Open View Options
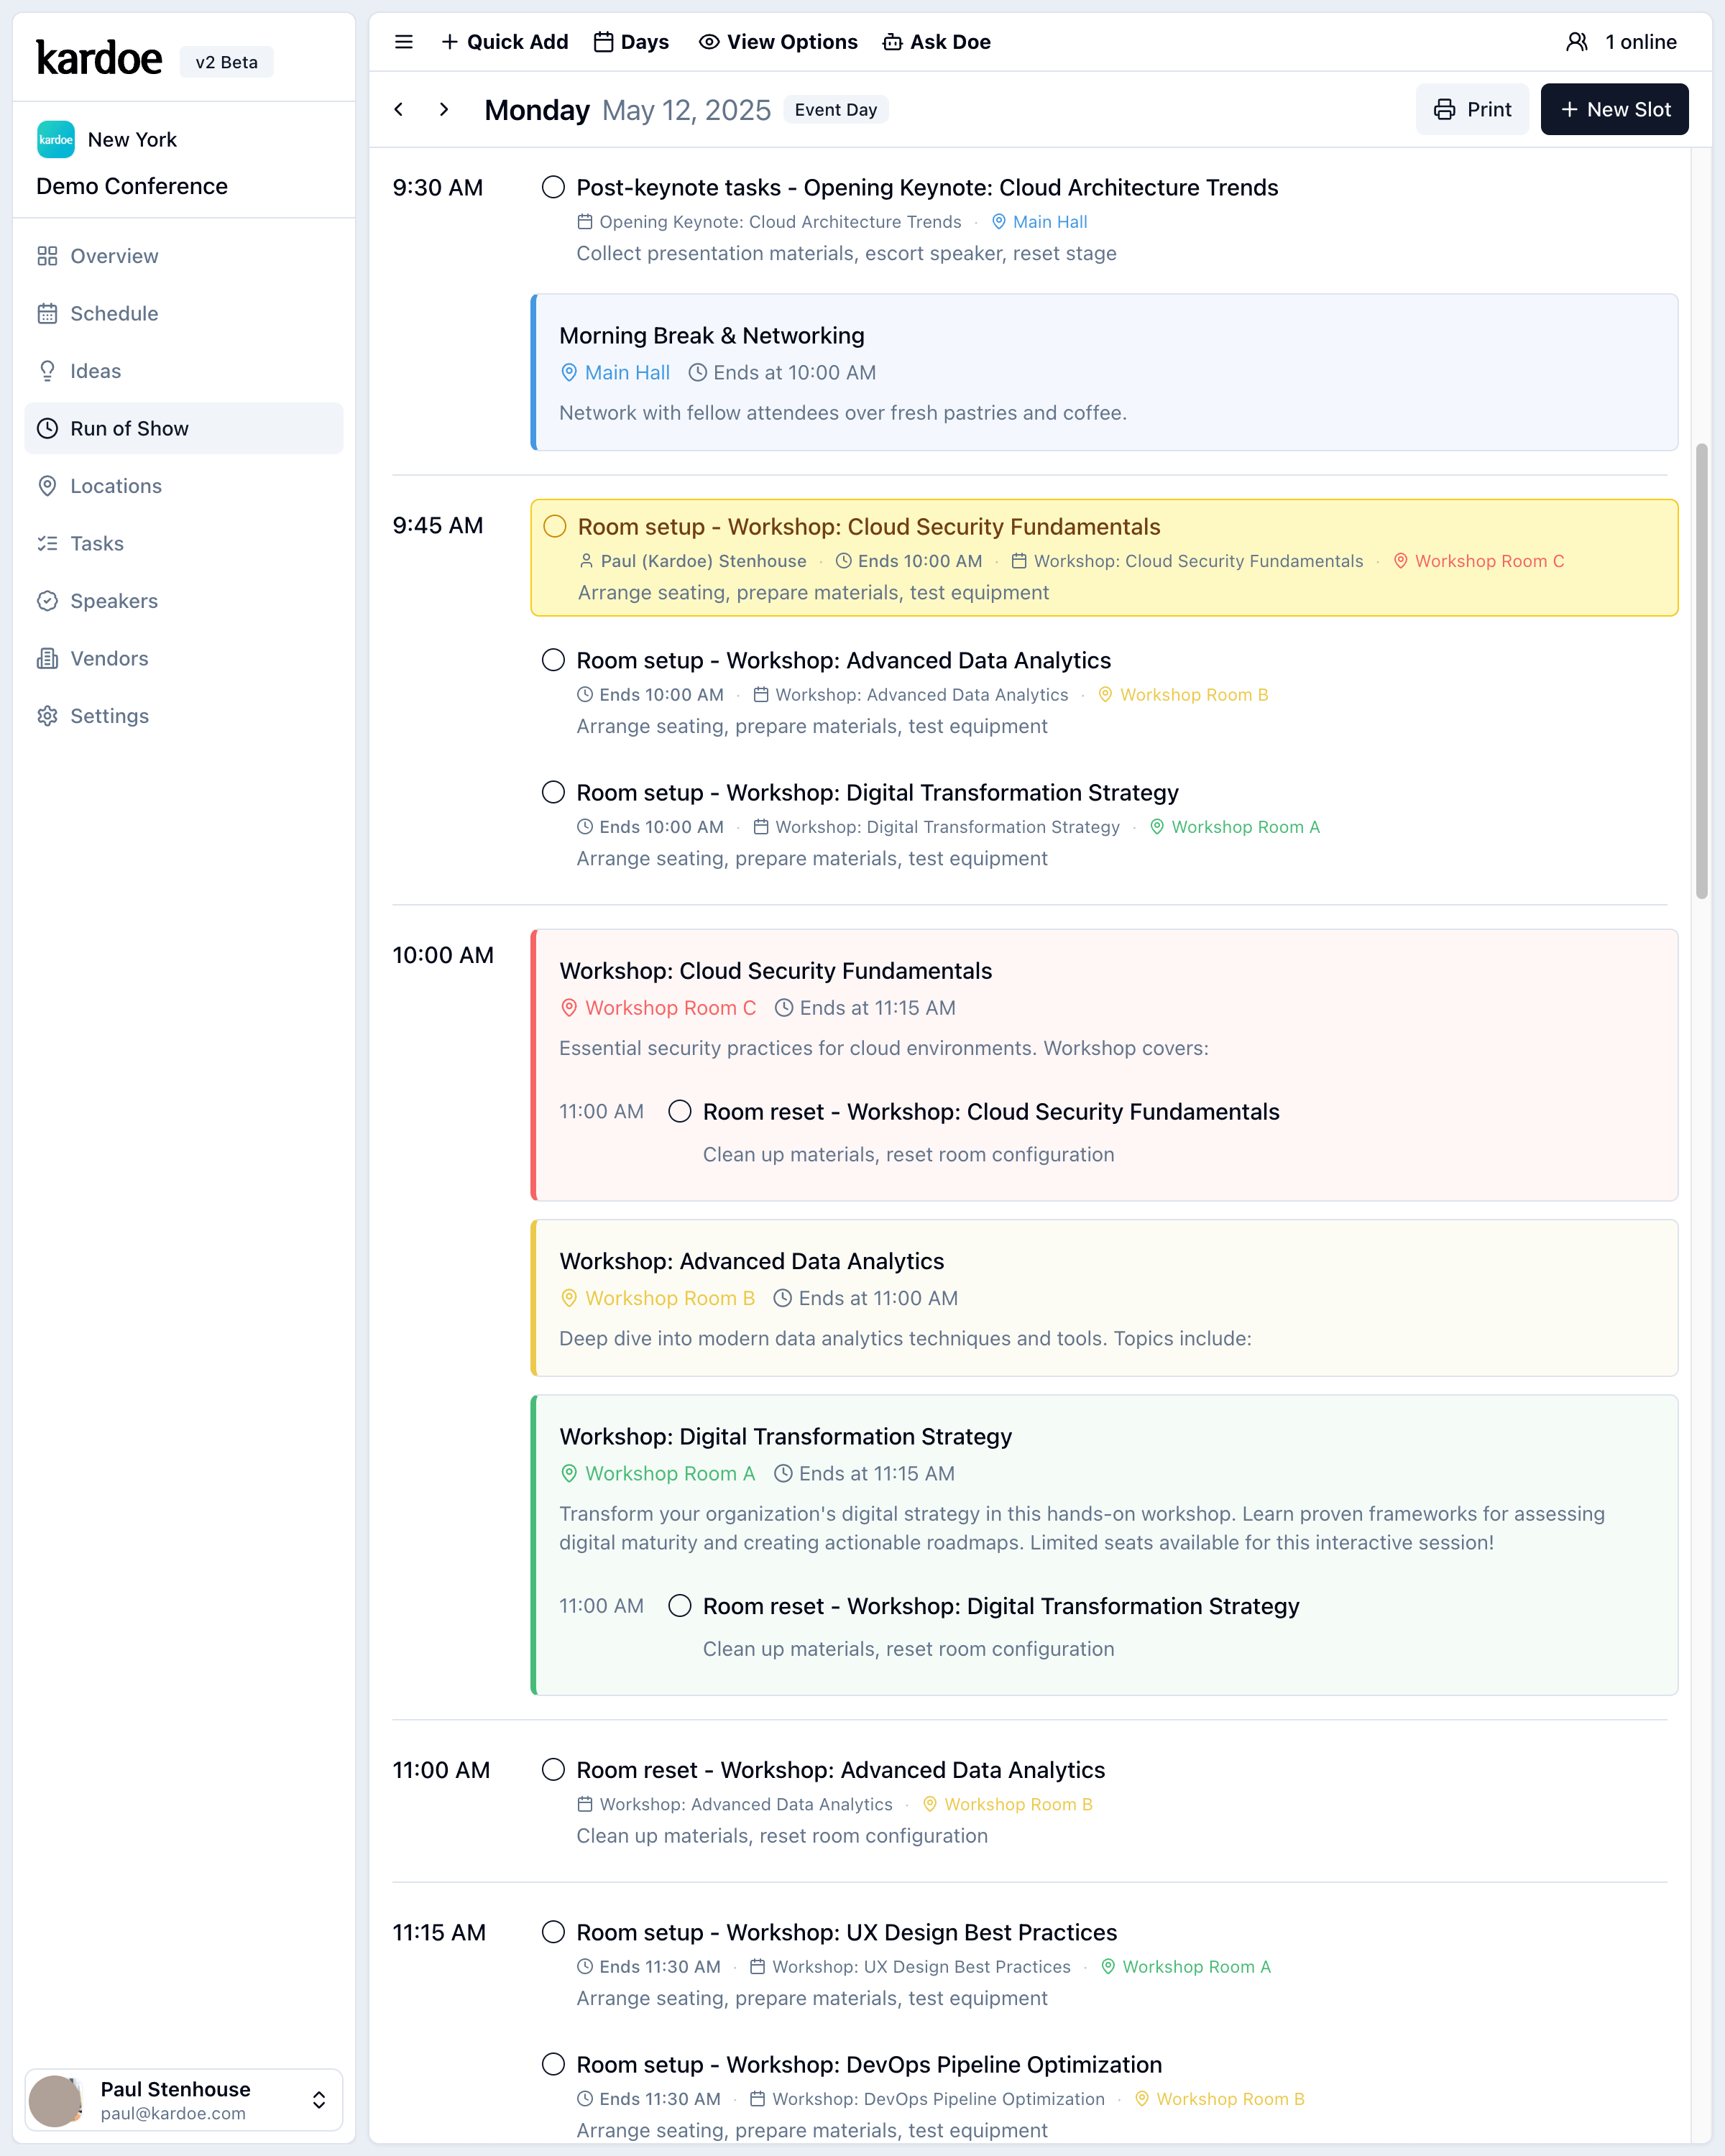This screenshot has height=2156, width=1725. click(x=778, y=42)
